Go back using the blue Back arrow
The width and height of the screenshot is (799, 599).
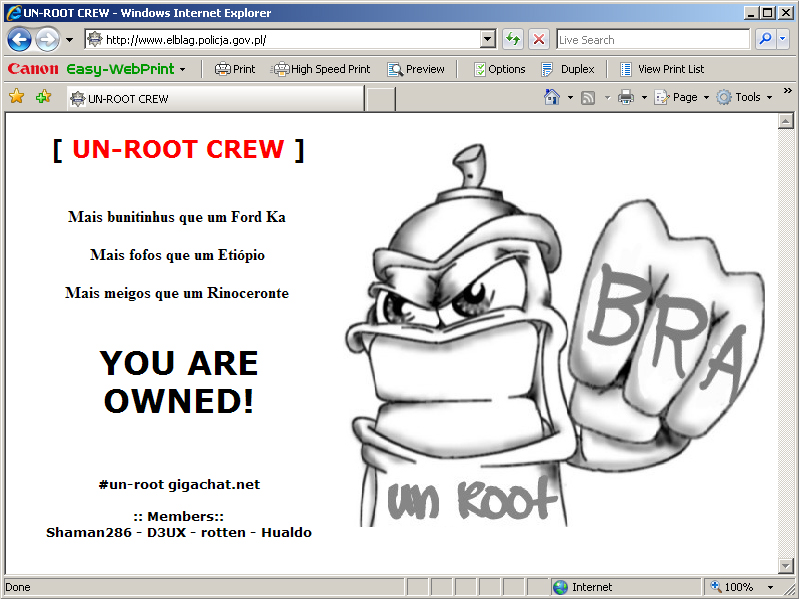(x=20, y=40)
